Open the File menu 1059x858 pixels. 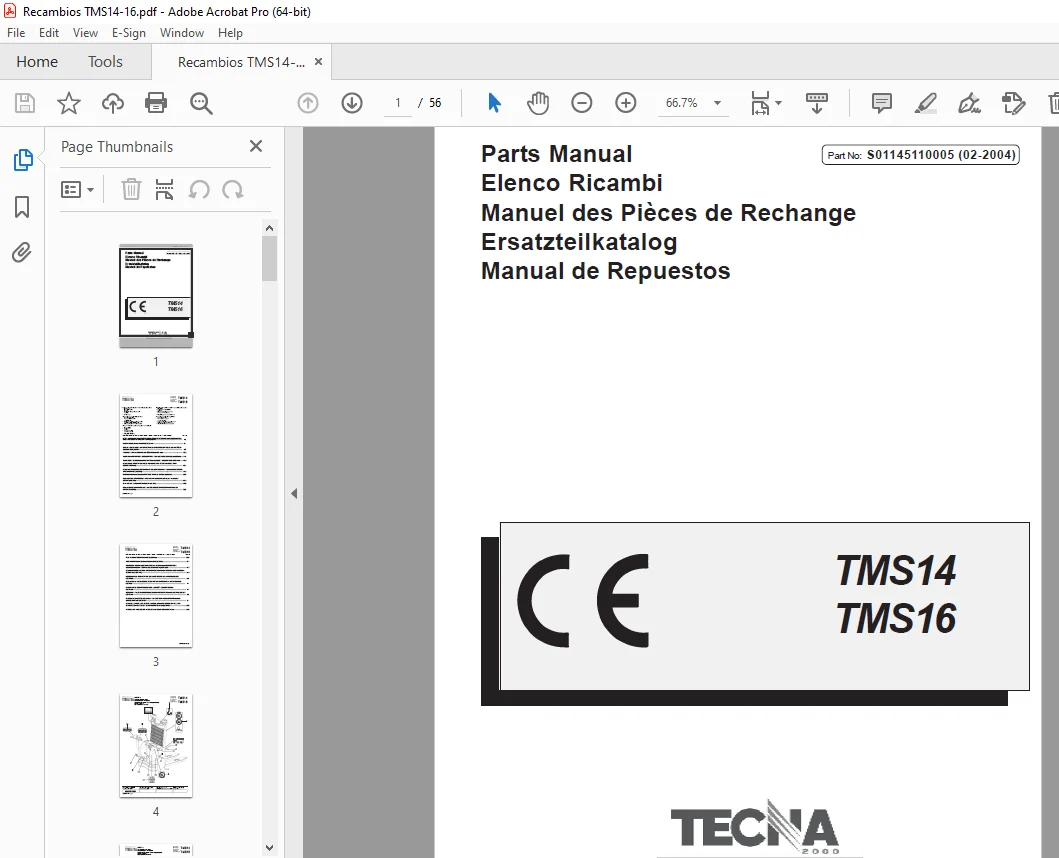coord(16,32)
